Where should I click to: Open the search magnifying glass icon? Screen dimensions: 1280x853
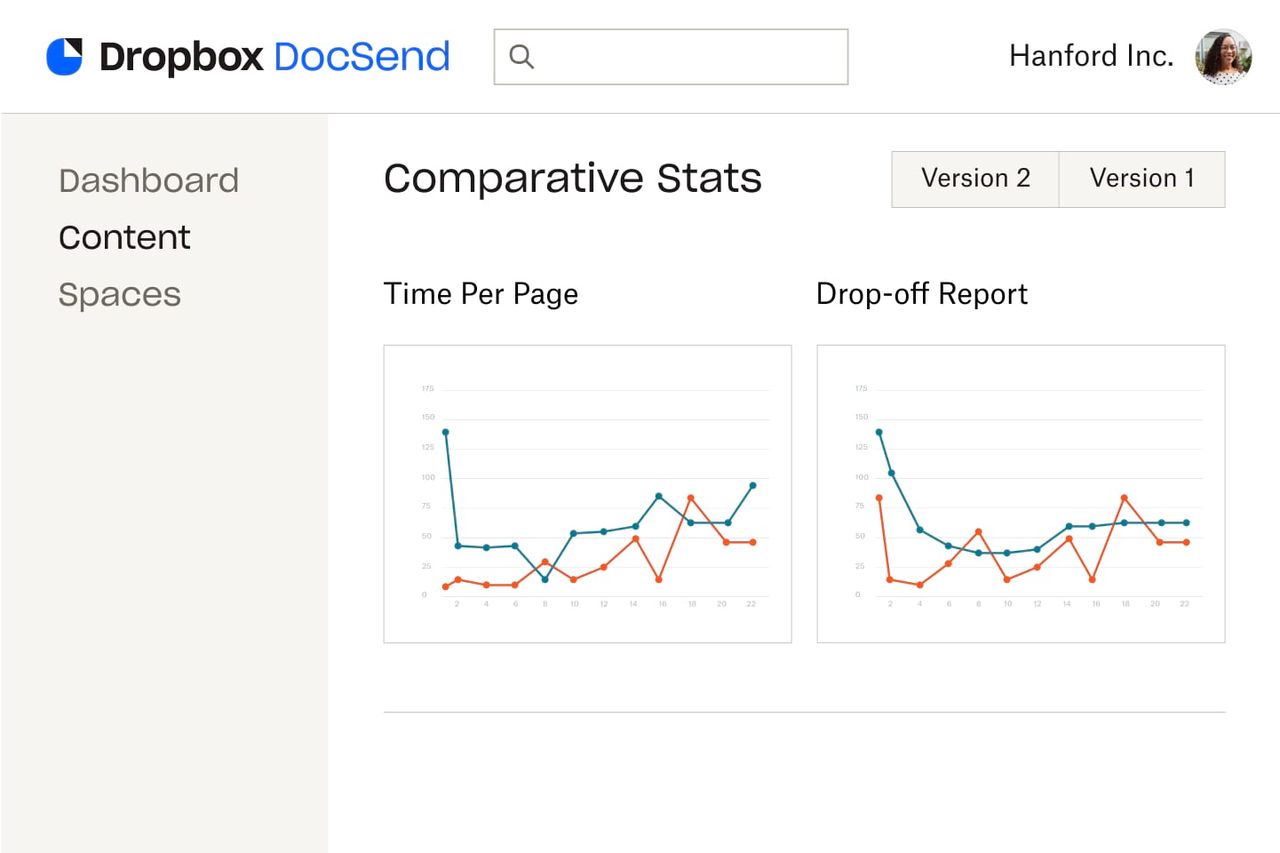pos(521,57)
